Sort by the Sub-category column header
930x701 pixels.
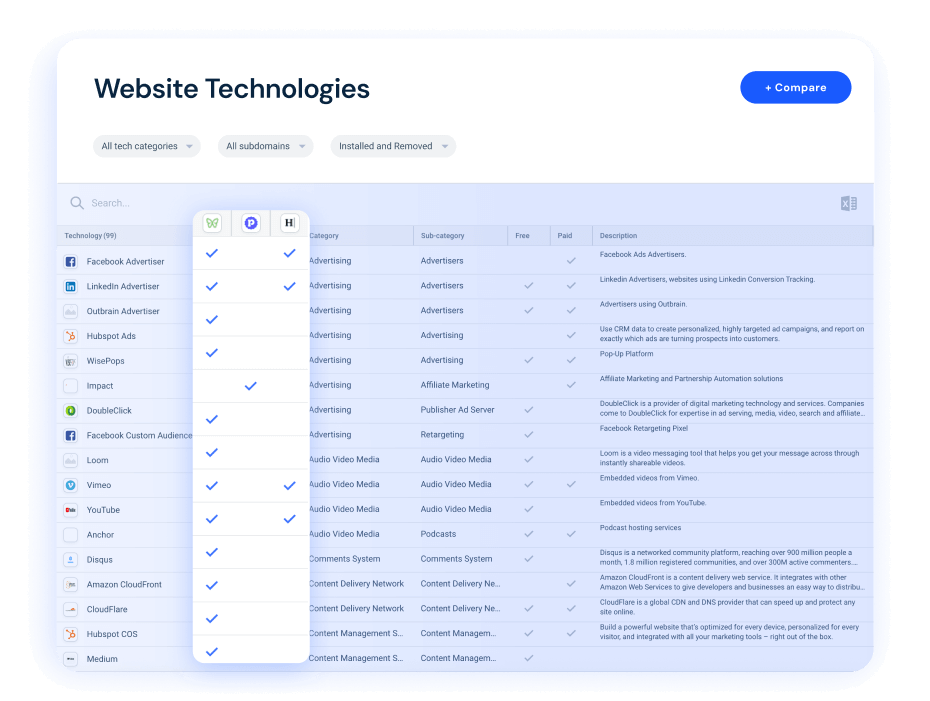click(442, 235)
